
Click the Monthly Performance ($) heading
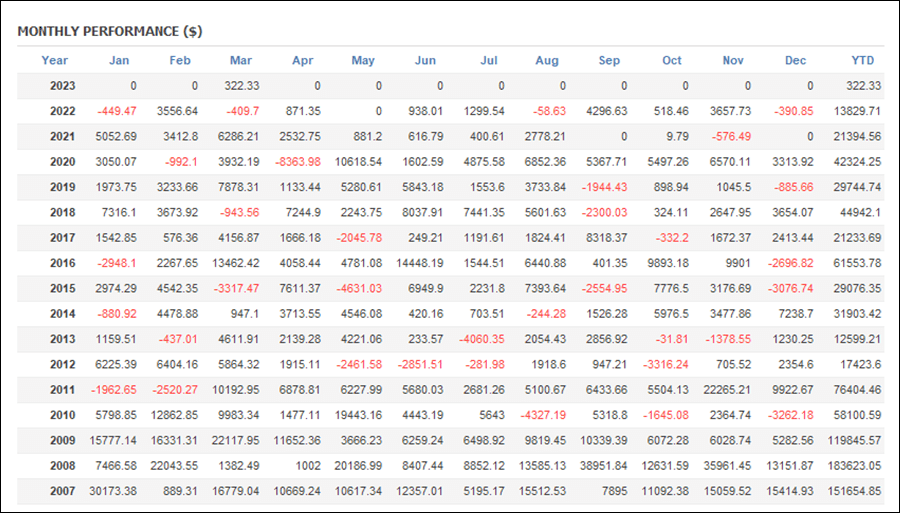click(x=110, y=32)
